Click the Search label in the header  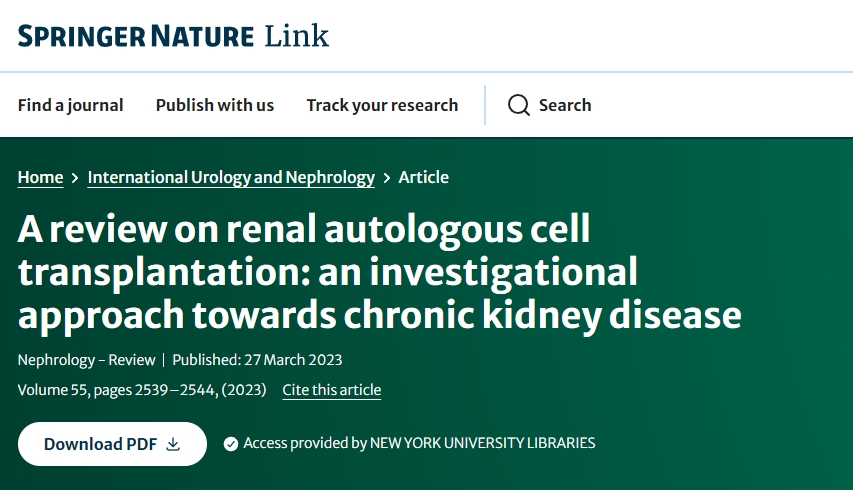(565, 105)
